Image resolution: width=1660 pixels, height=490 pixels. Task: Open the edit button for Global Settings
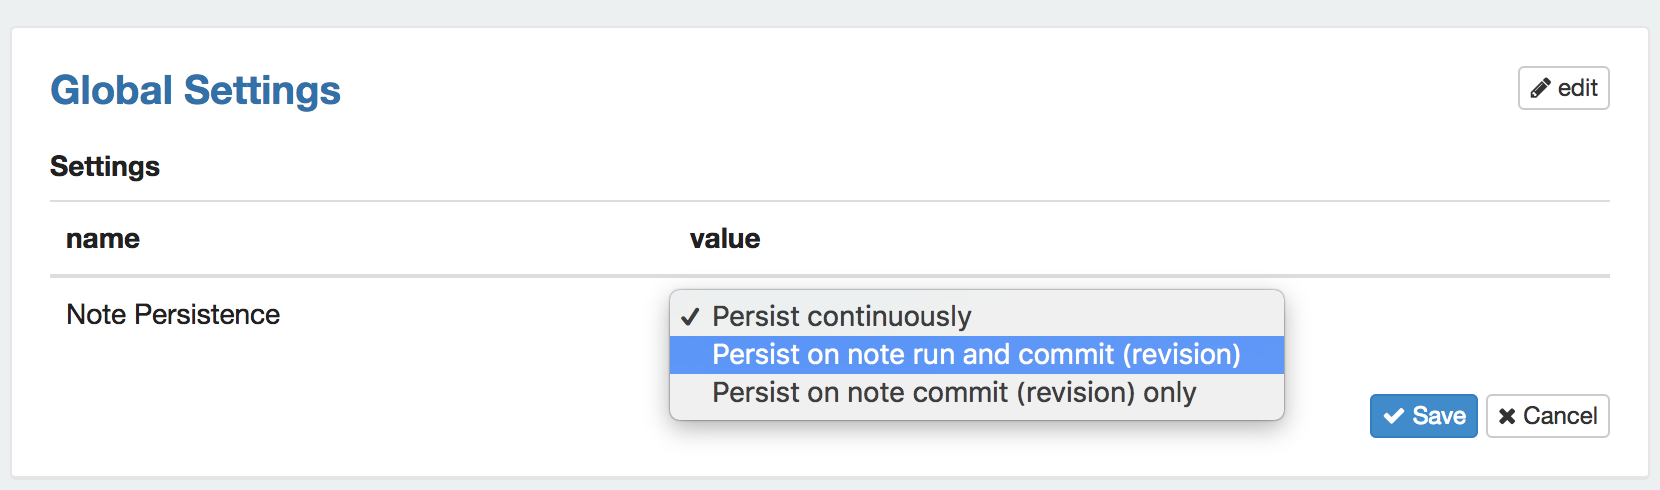[1563, 88]
